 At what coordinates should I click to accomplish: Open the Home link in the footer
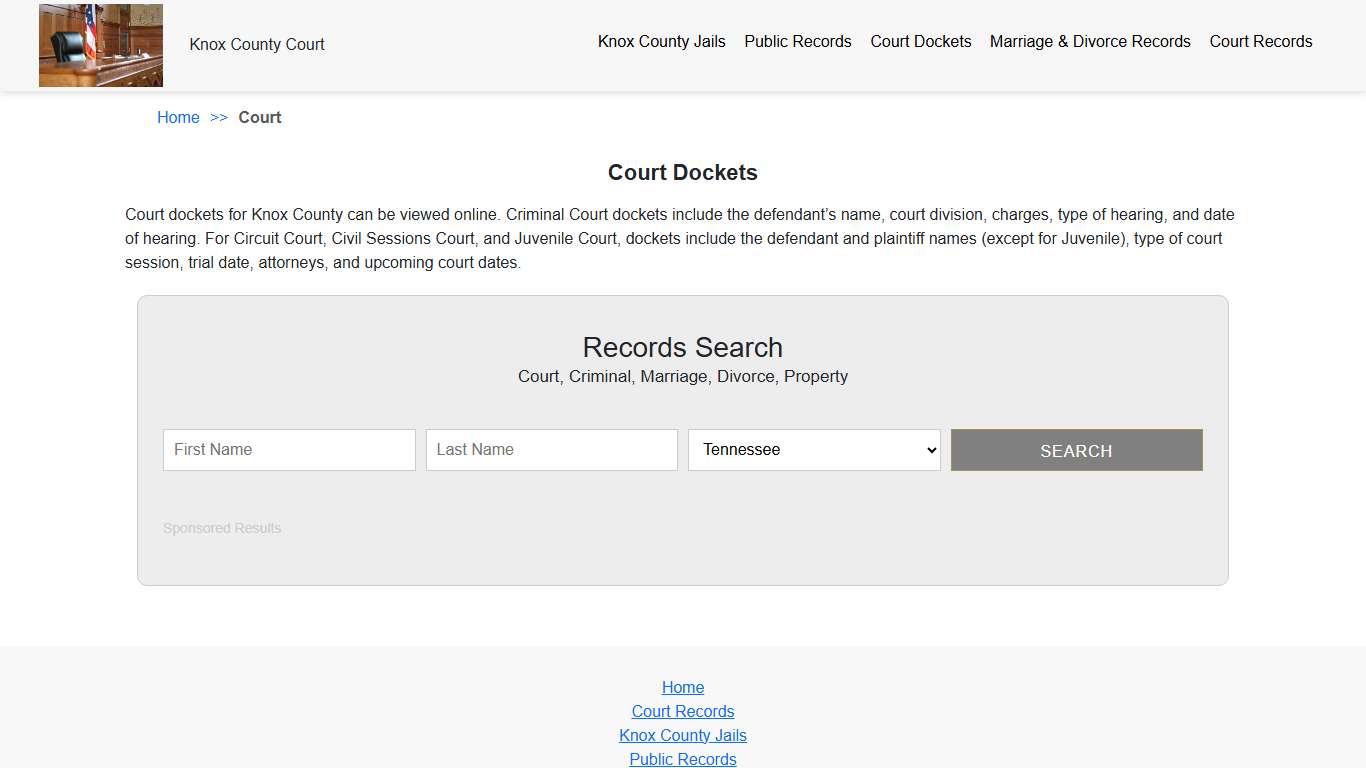683,687
